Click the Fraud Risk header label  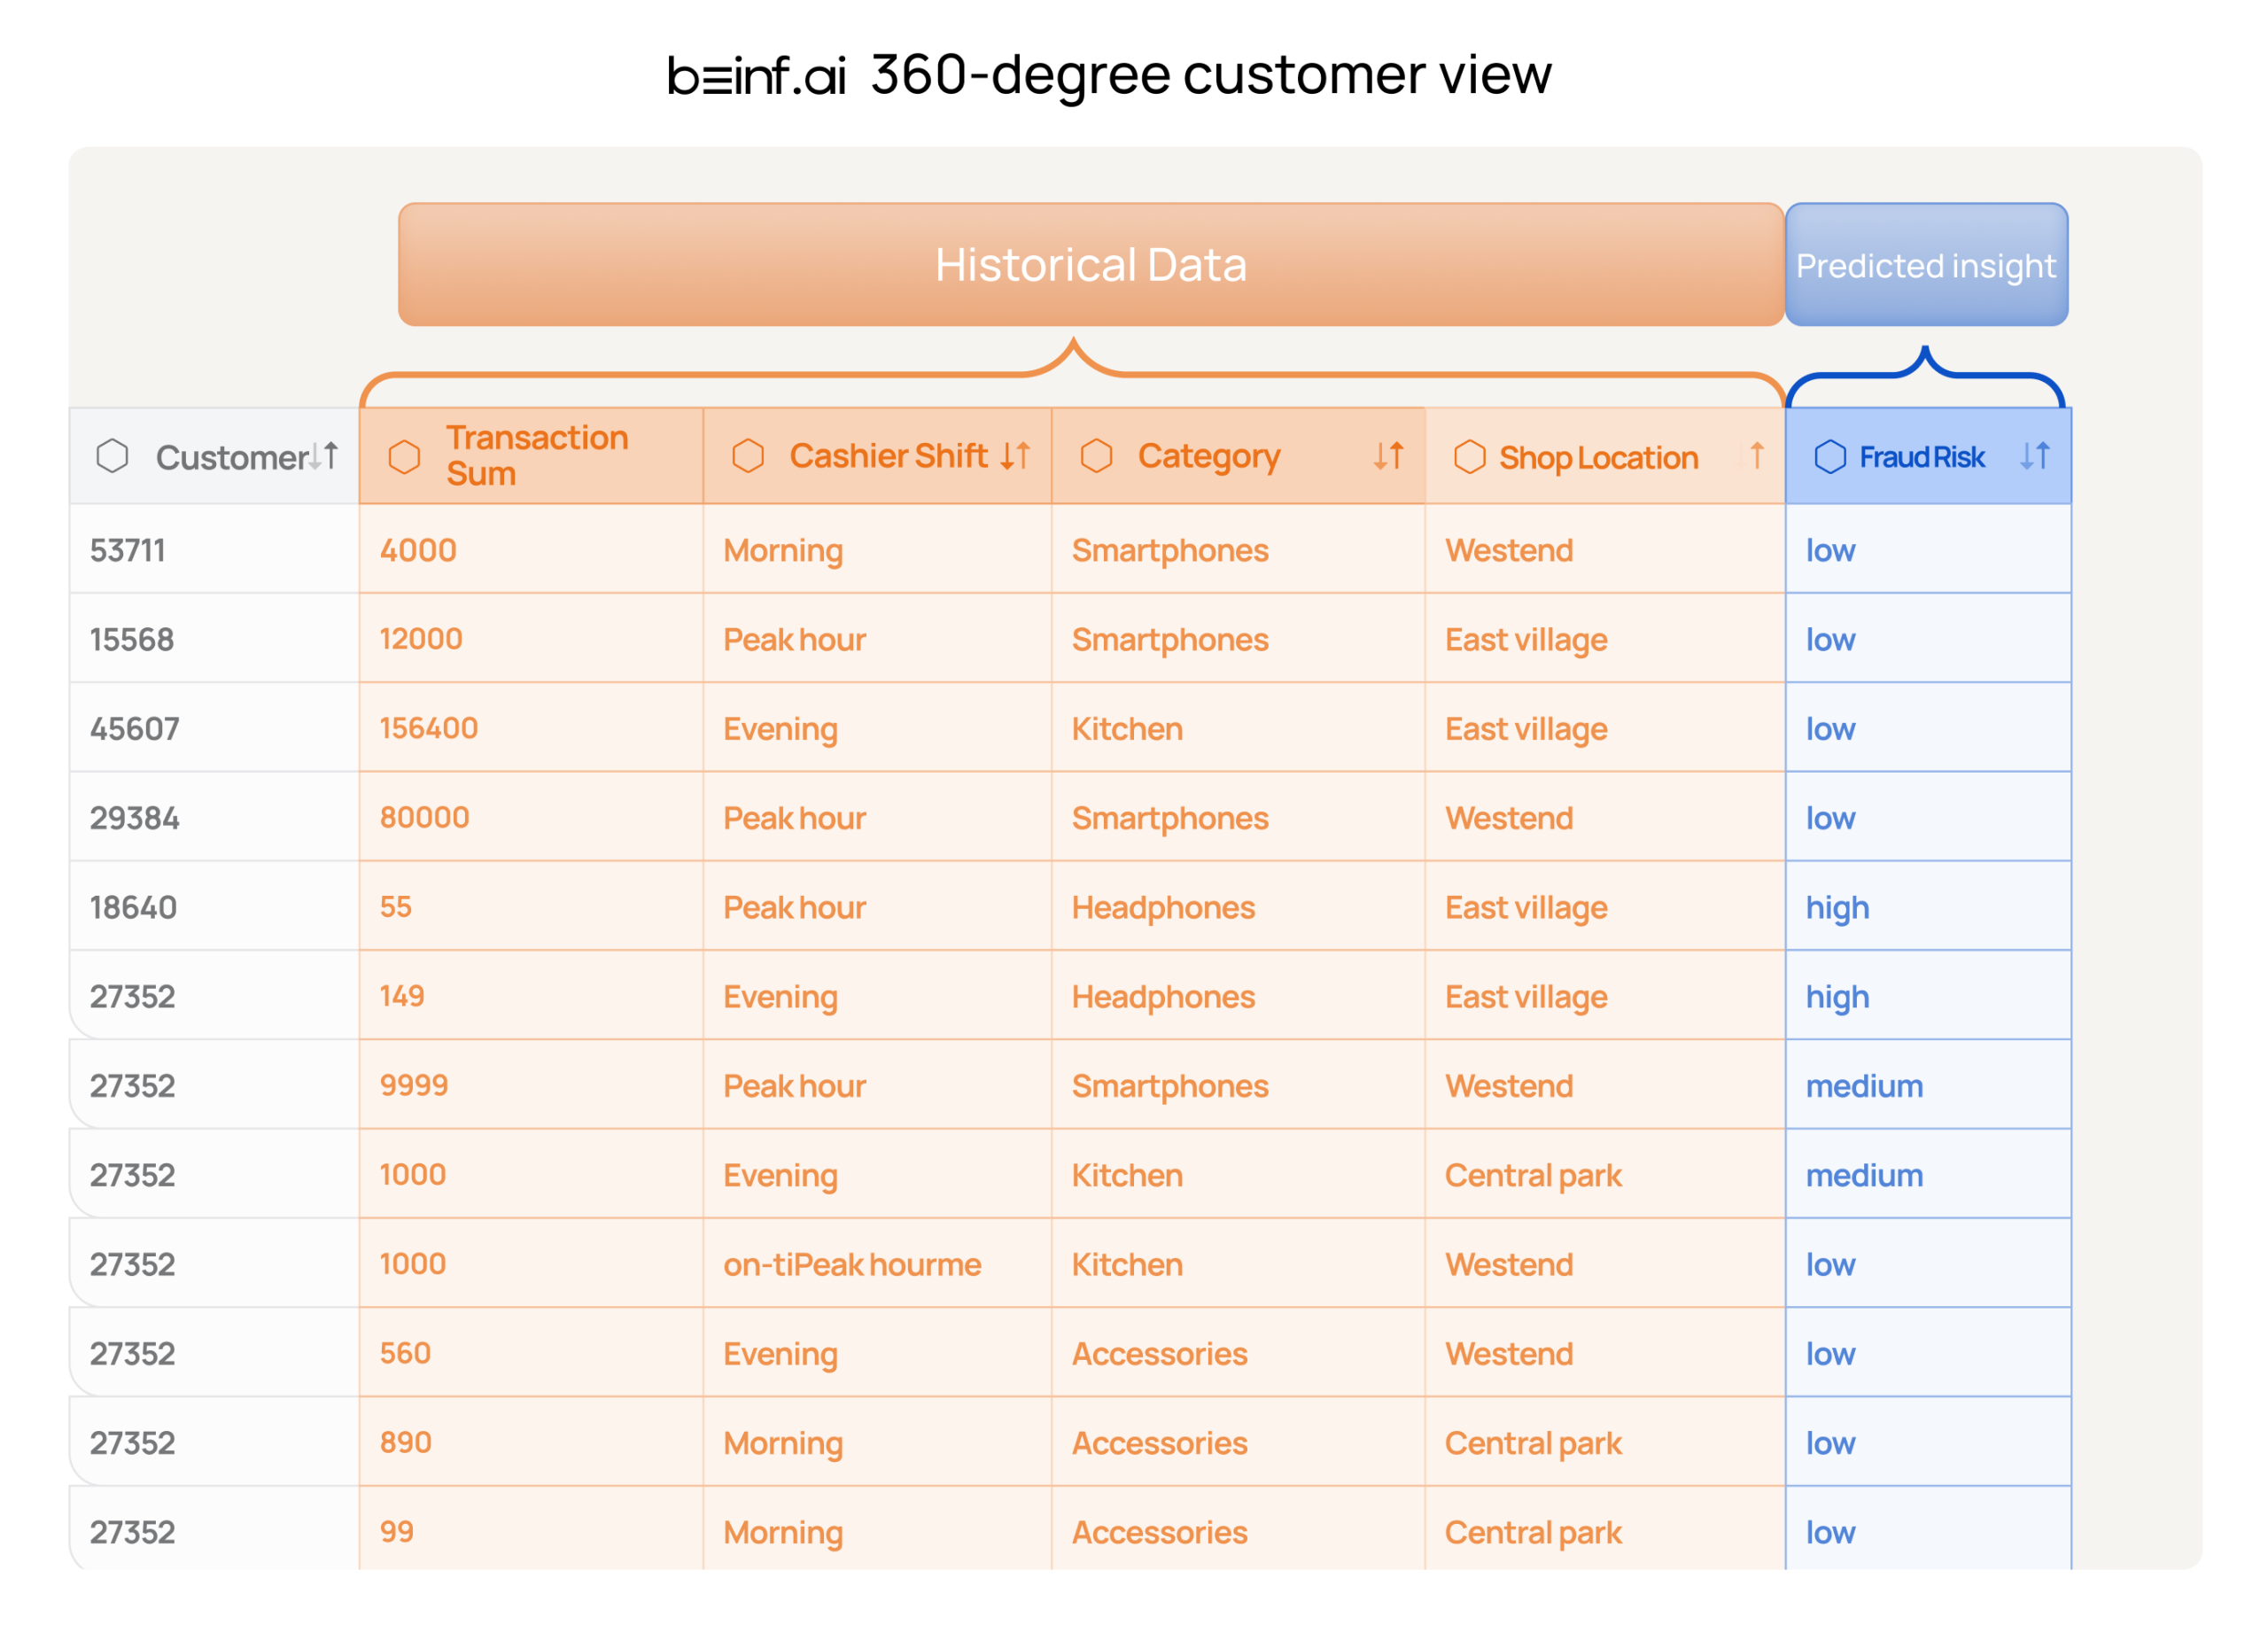[1921, 457]
